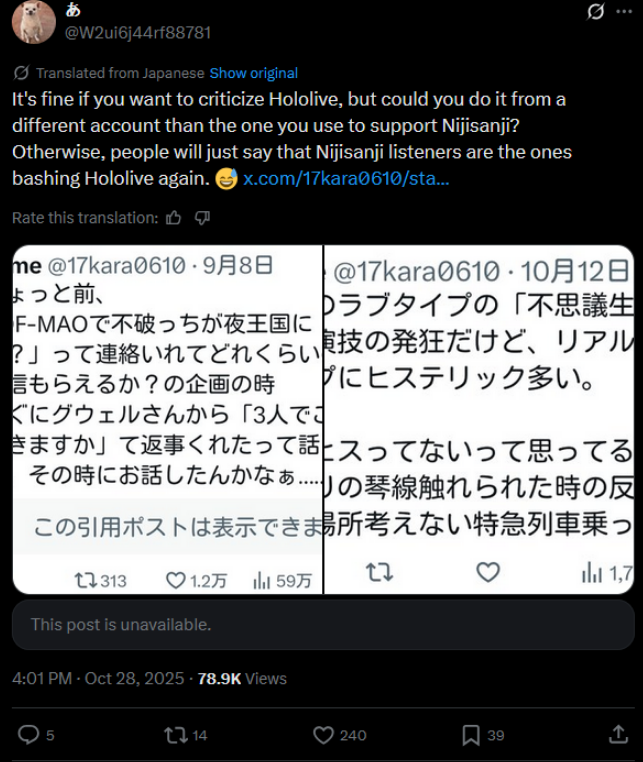Open the x.com/17kara0610 quoted link
The image size is (643, 762).
coord(346,179)
